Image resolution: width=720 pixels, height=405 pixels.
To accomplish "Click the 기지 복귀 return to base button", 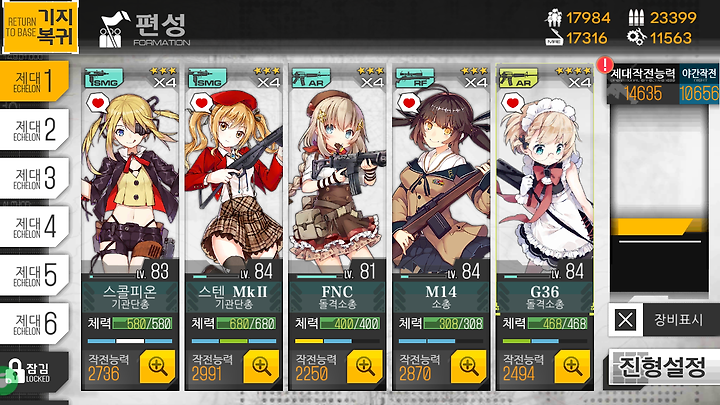I will click(x=40, y=28).
